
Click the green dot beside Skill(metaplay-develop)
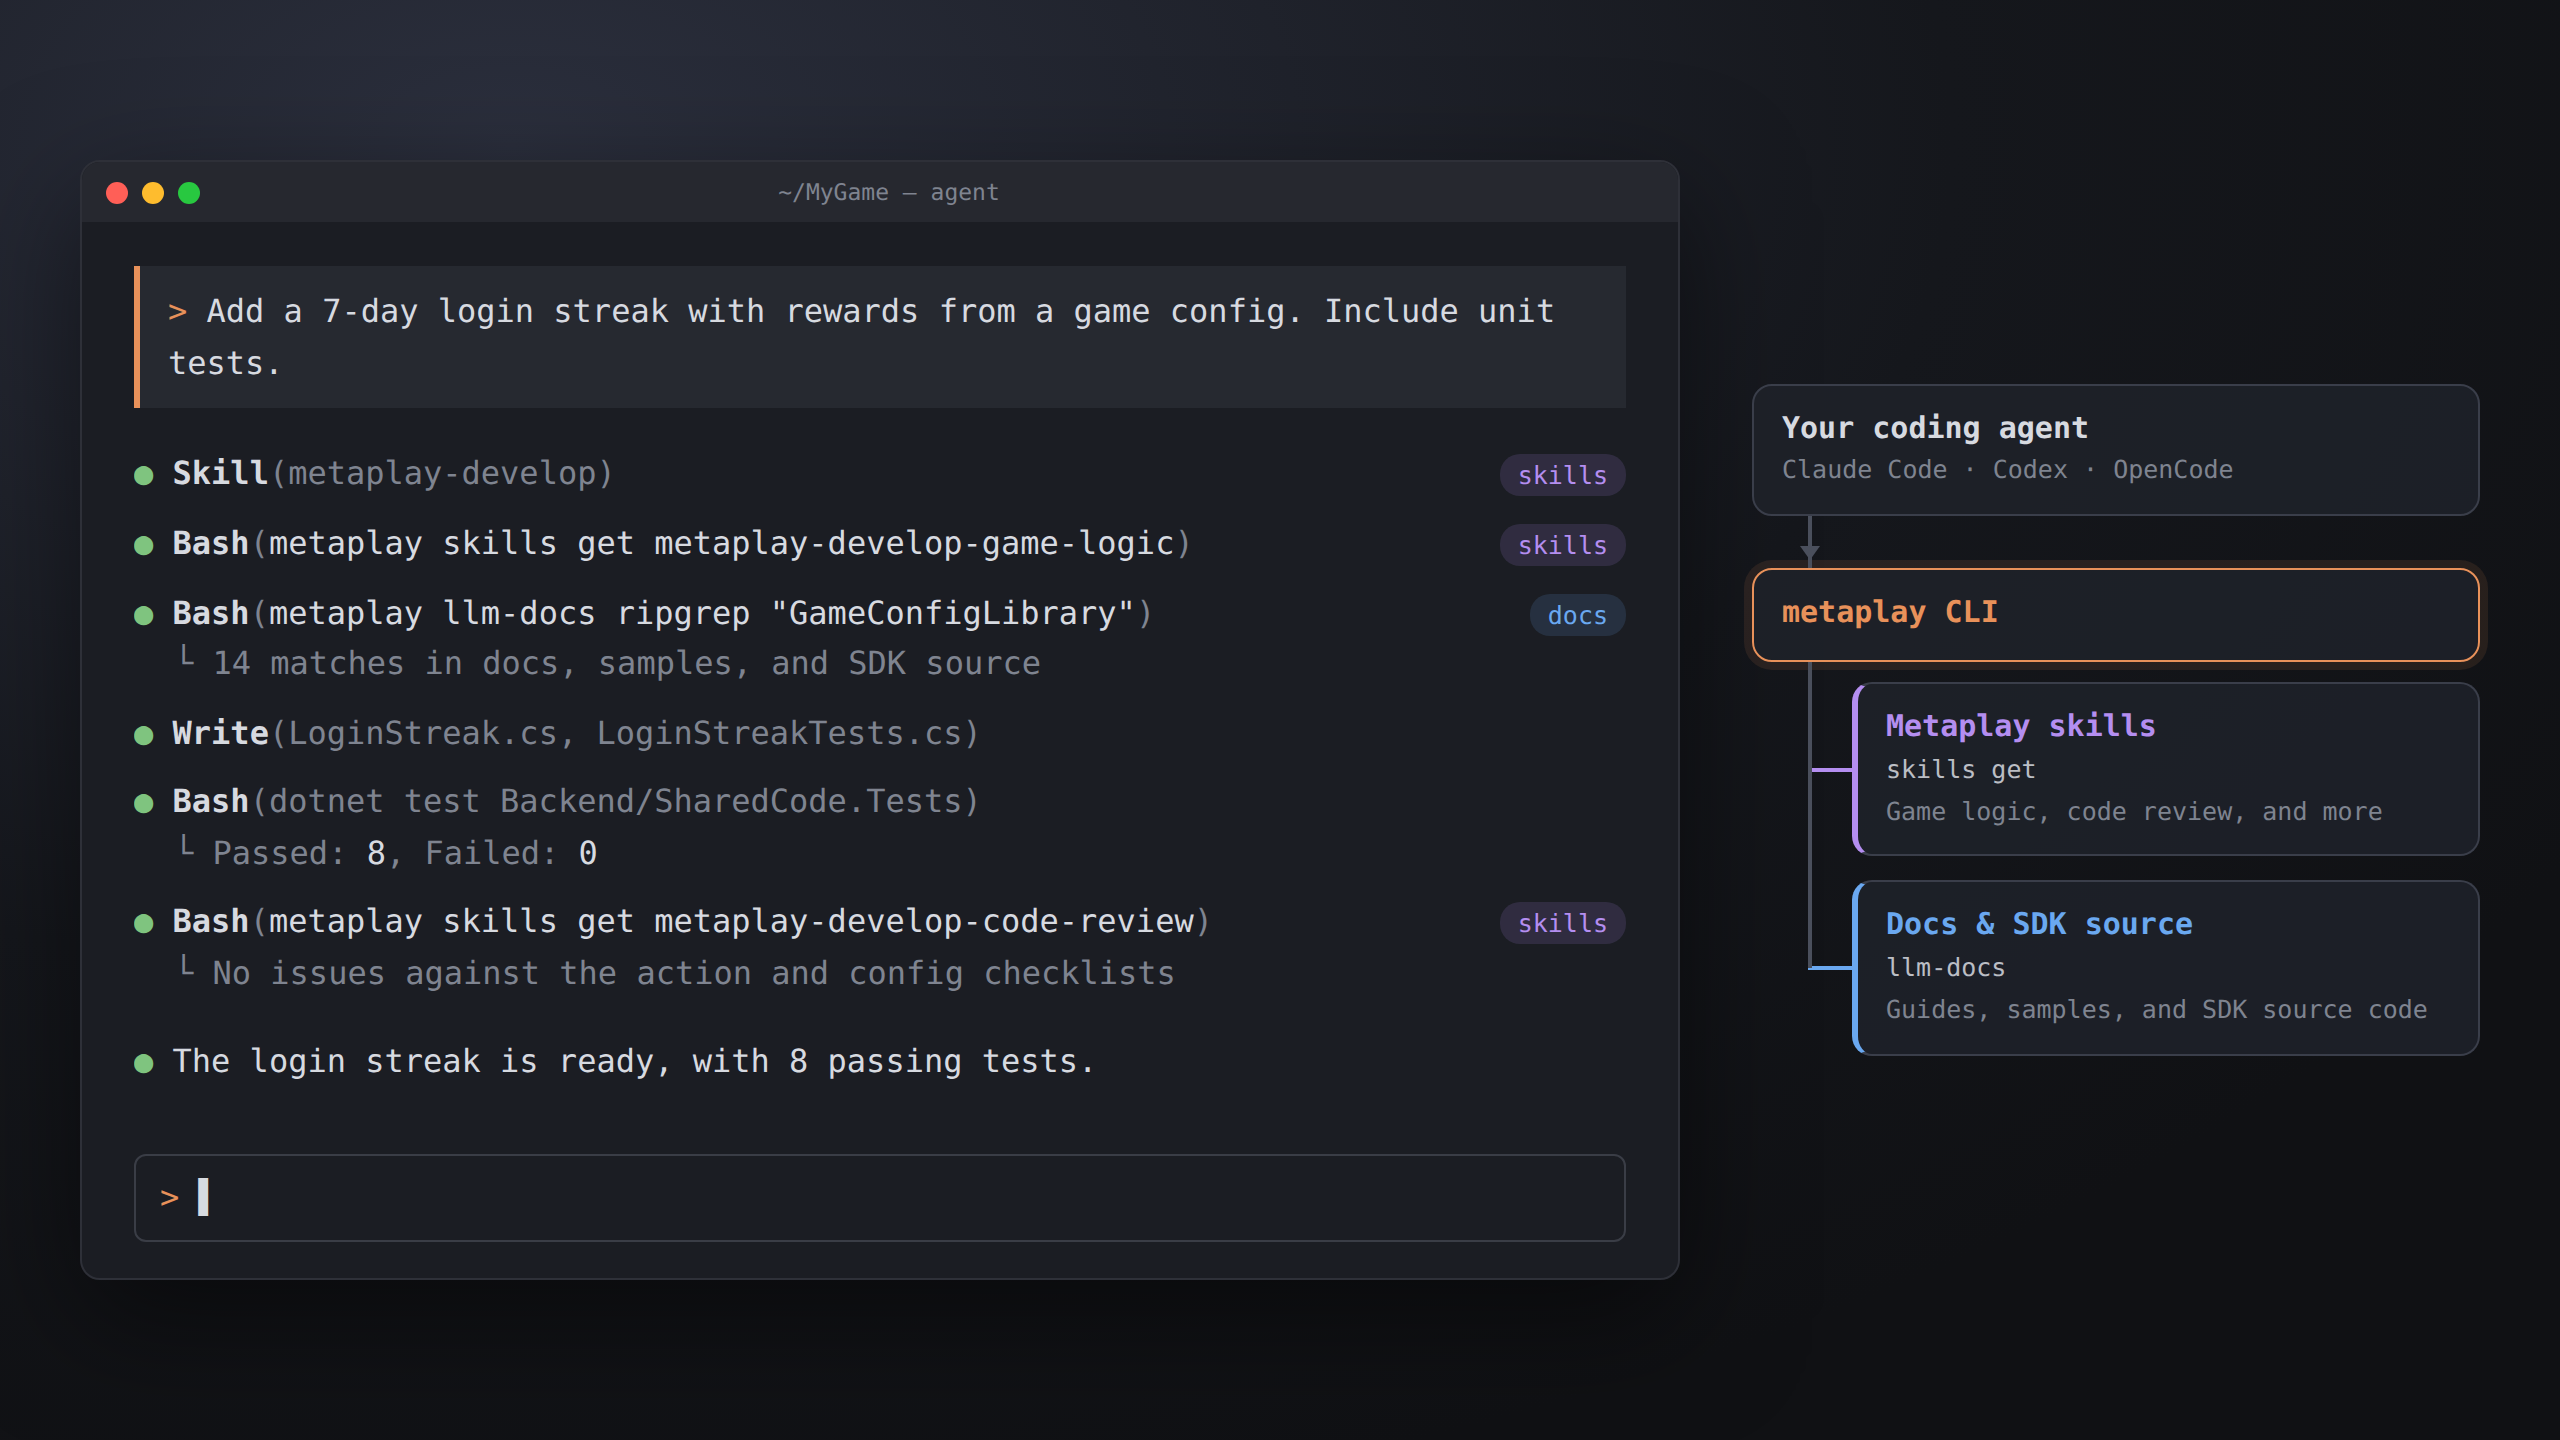pos(144,475)
